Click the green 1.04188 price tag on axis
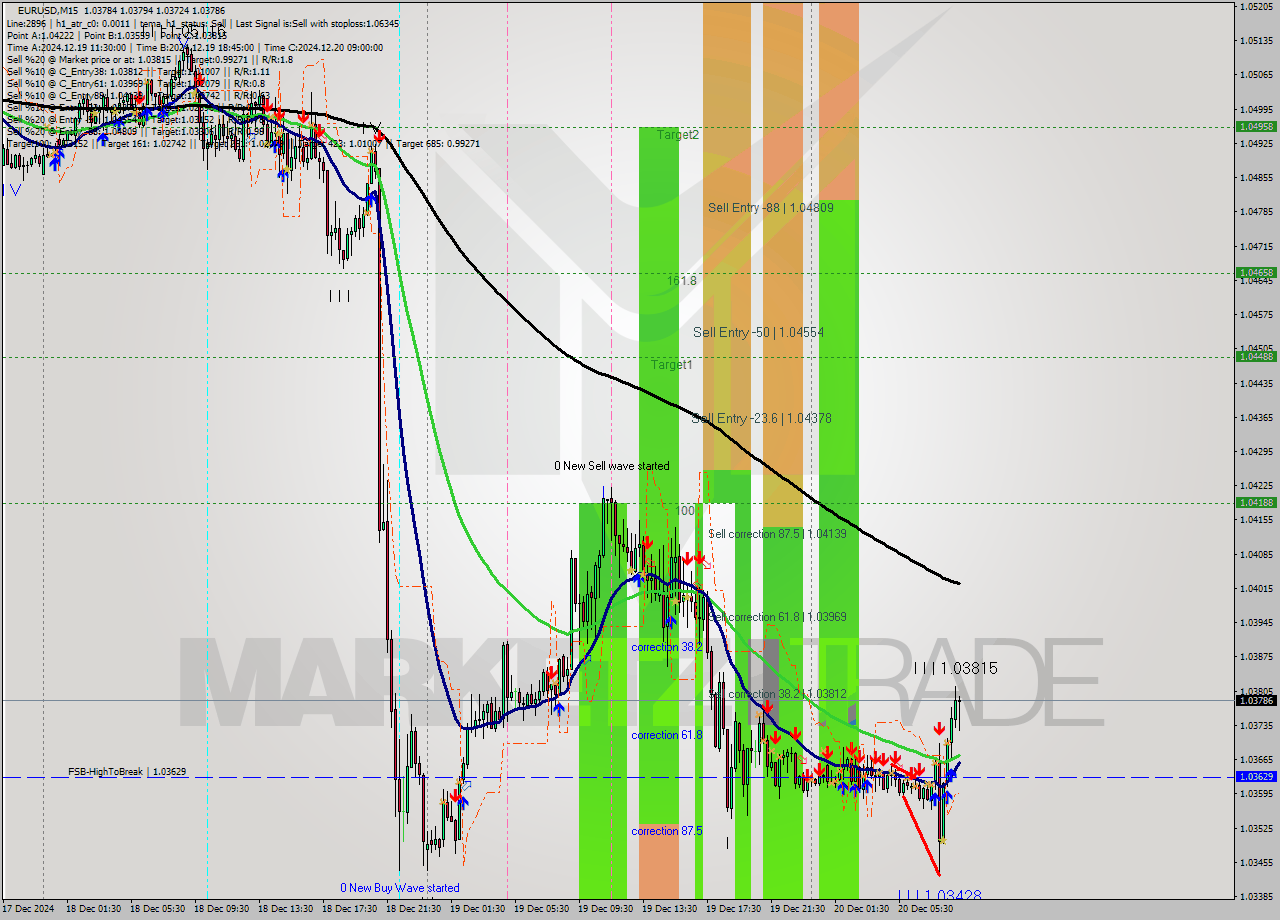1280x920 pixels. [x=1256, y=502]
